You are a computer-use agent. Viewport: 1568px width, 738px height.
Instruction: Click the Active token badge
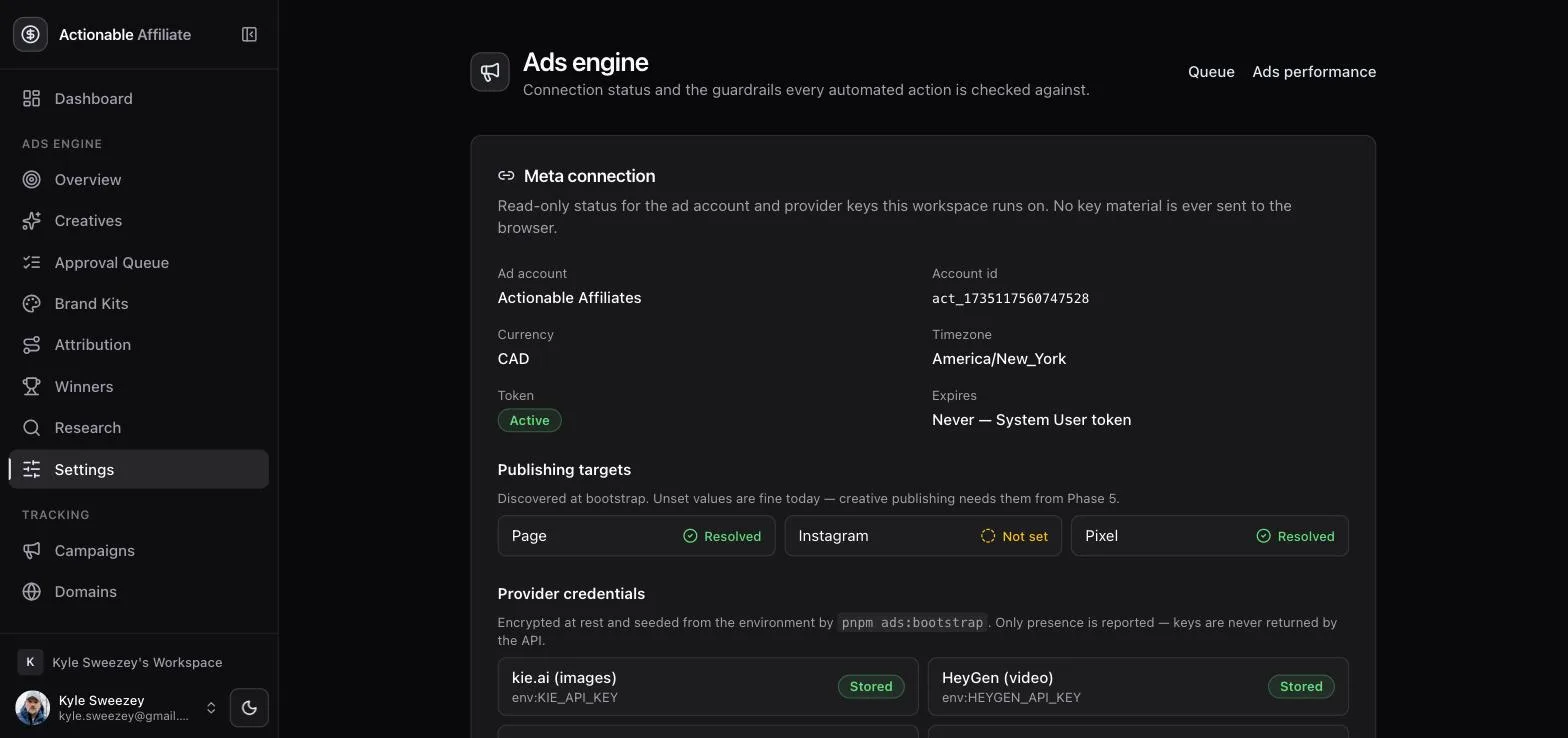point(530,420)
